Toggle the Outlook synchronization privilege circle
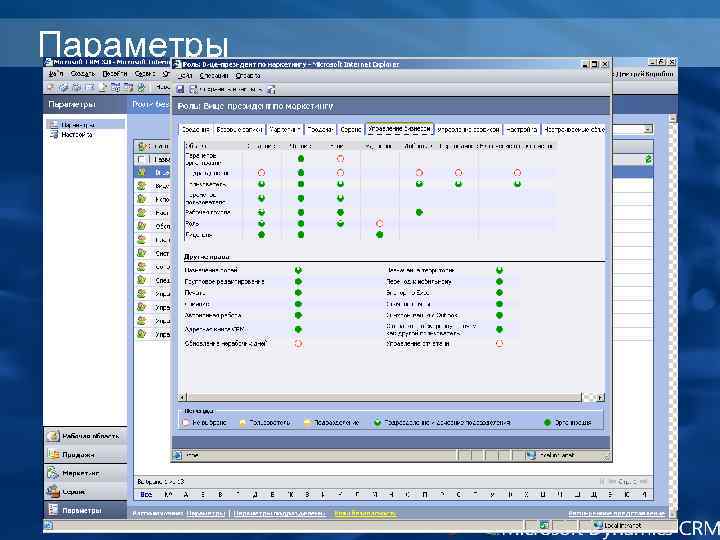Screen dimensions: 720x540 [500, 315]
